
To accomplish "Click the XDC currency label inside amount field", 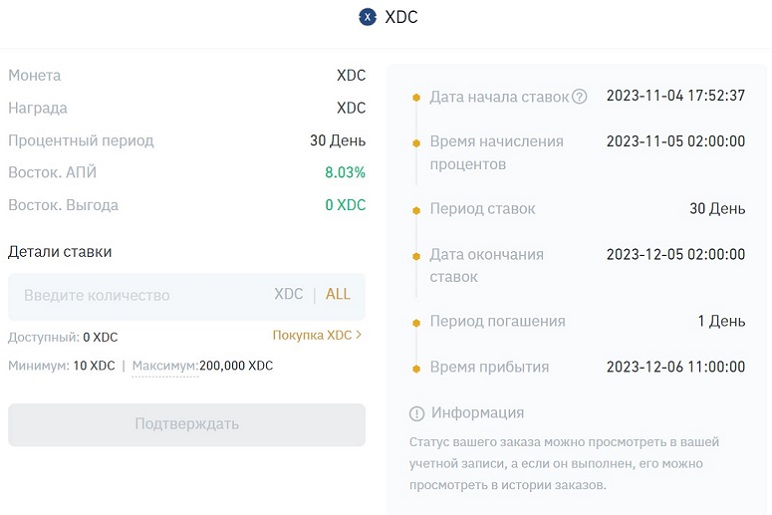I will (288, 295).
